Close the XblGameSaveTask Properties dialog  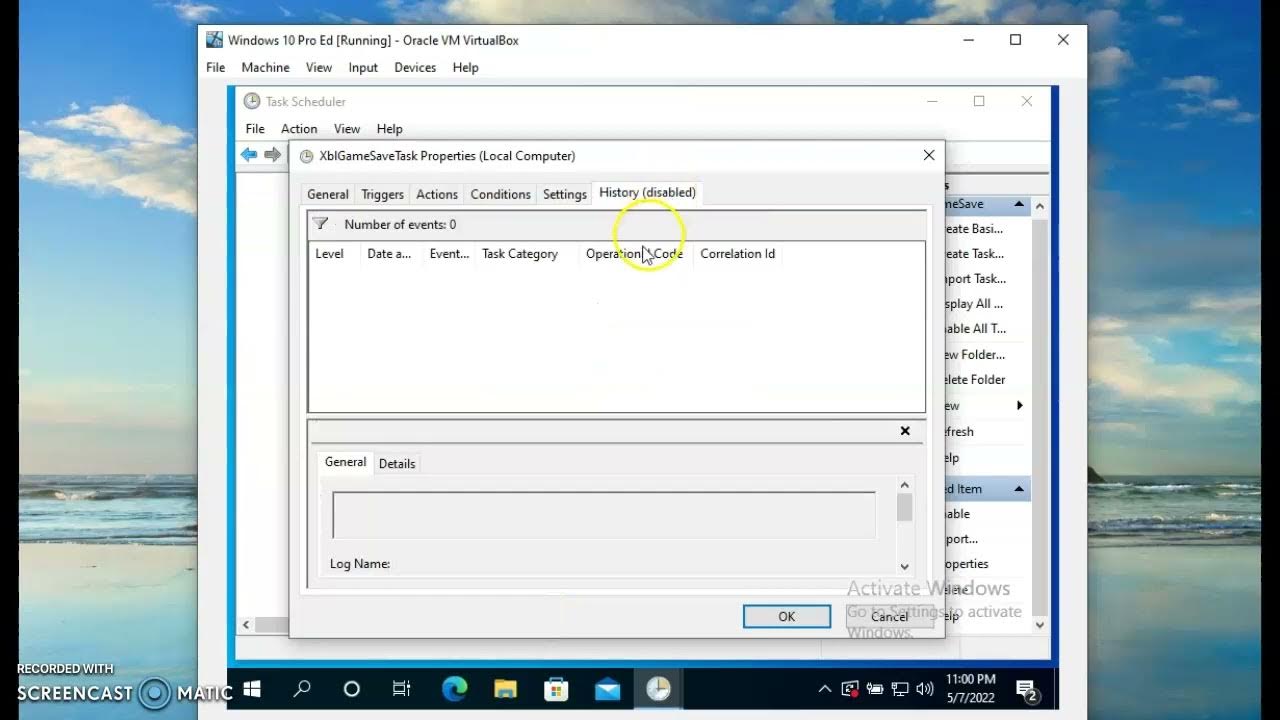[x=929, y=155]
